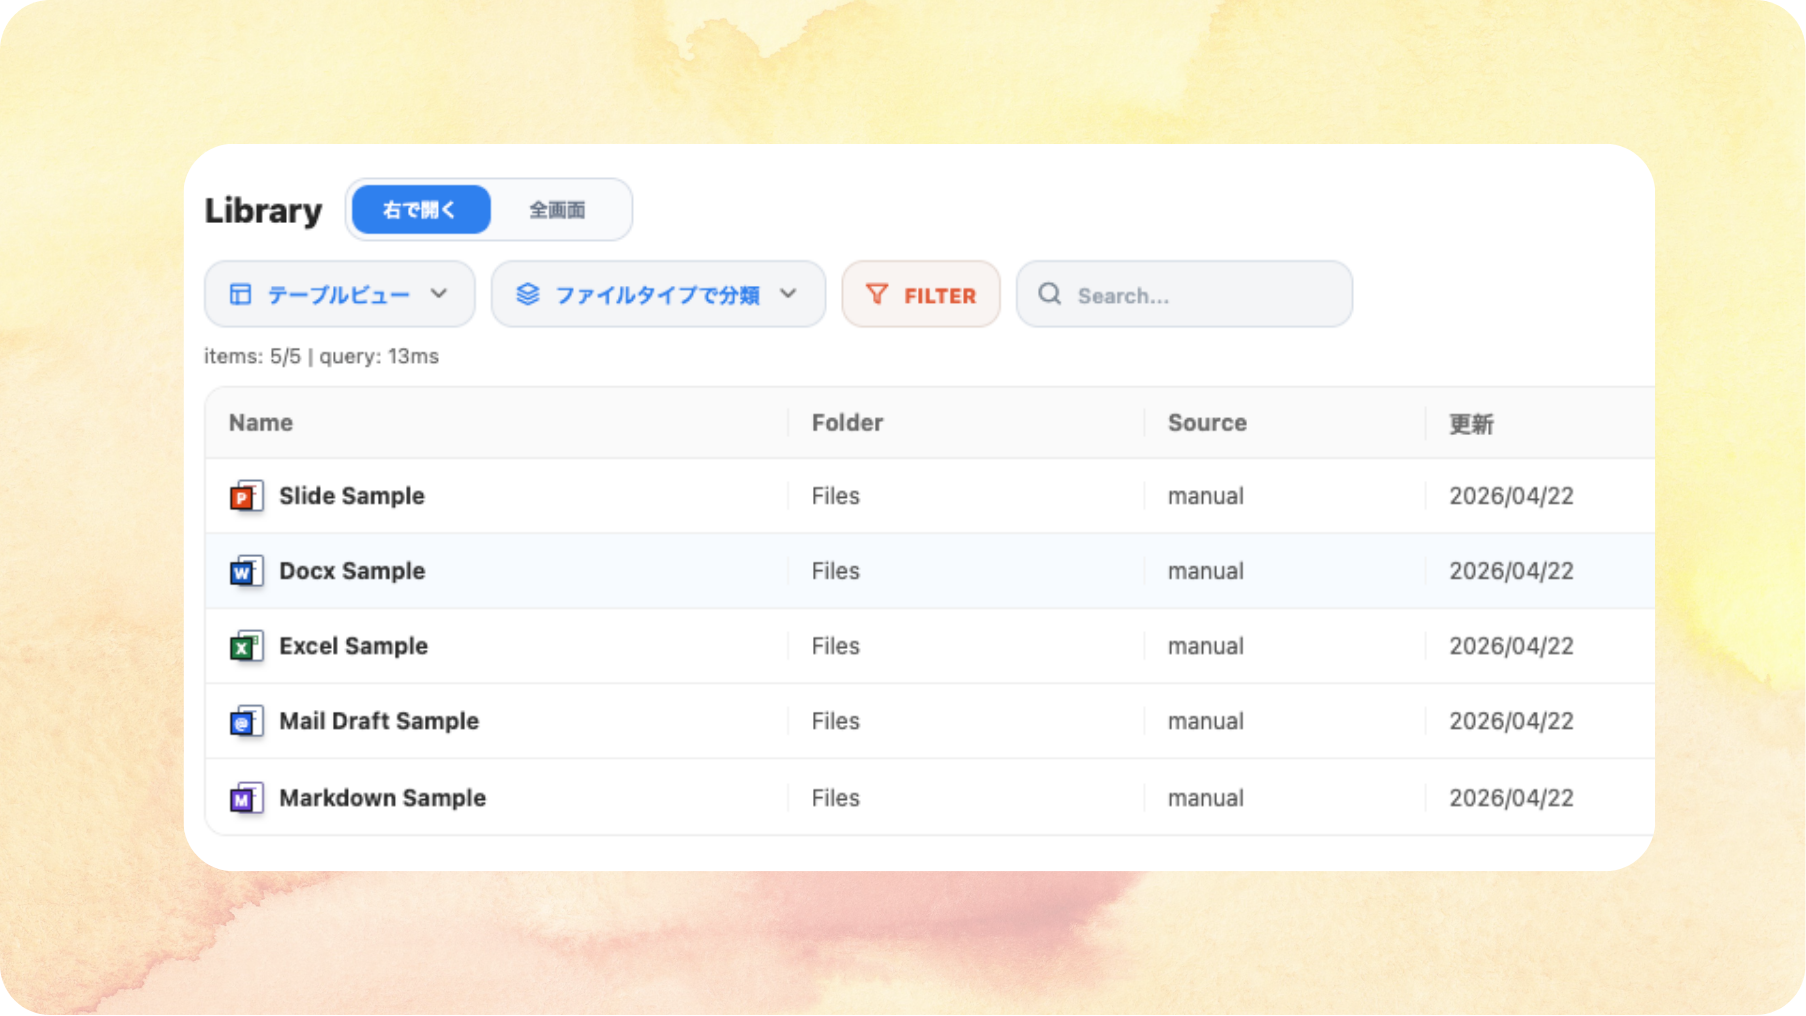Sort by the 更新 column header

[x=1471, y=424]
